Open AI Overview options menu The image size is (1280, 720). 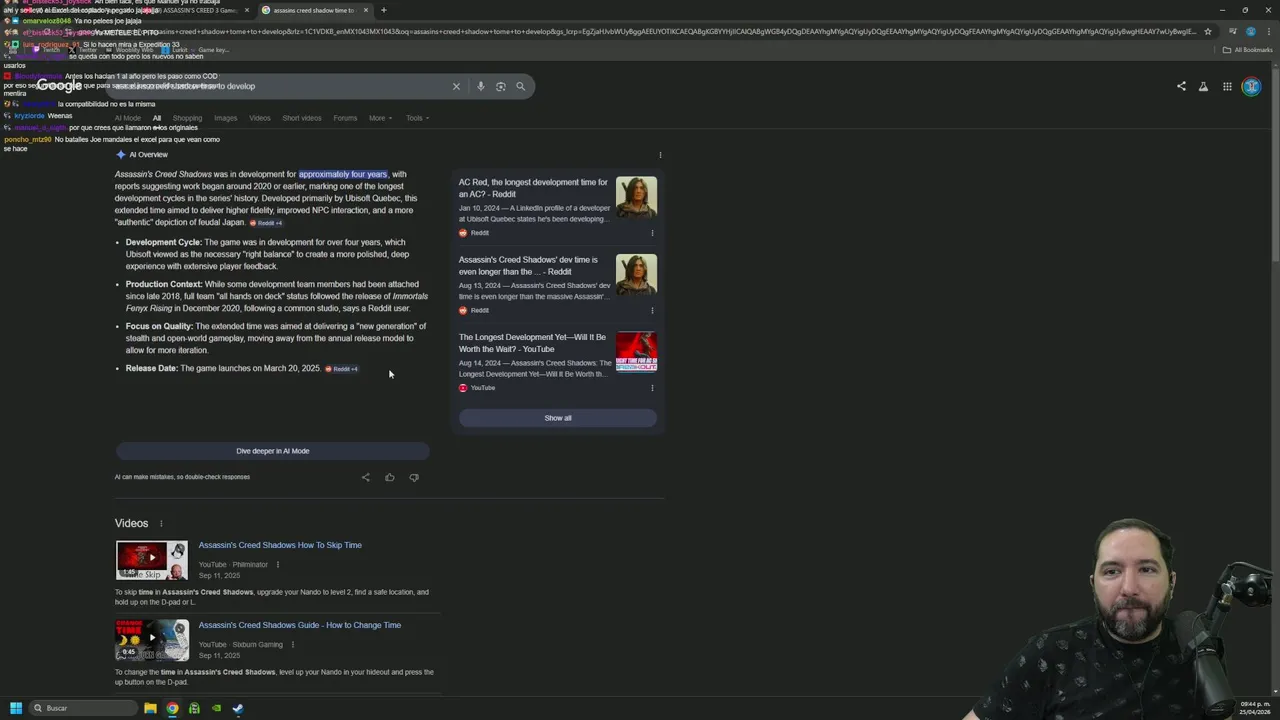point(660,155)
